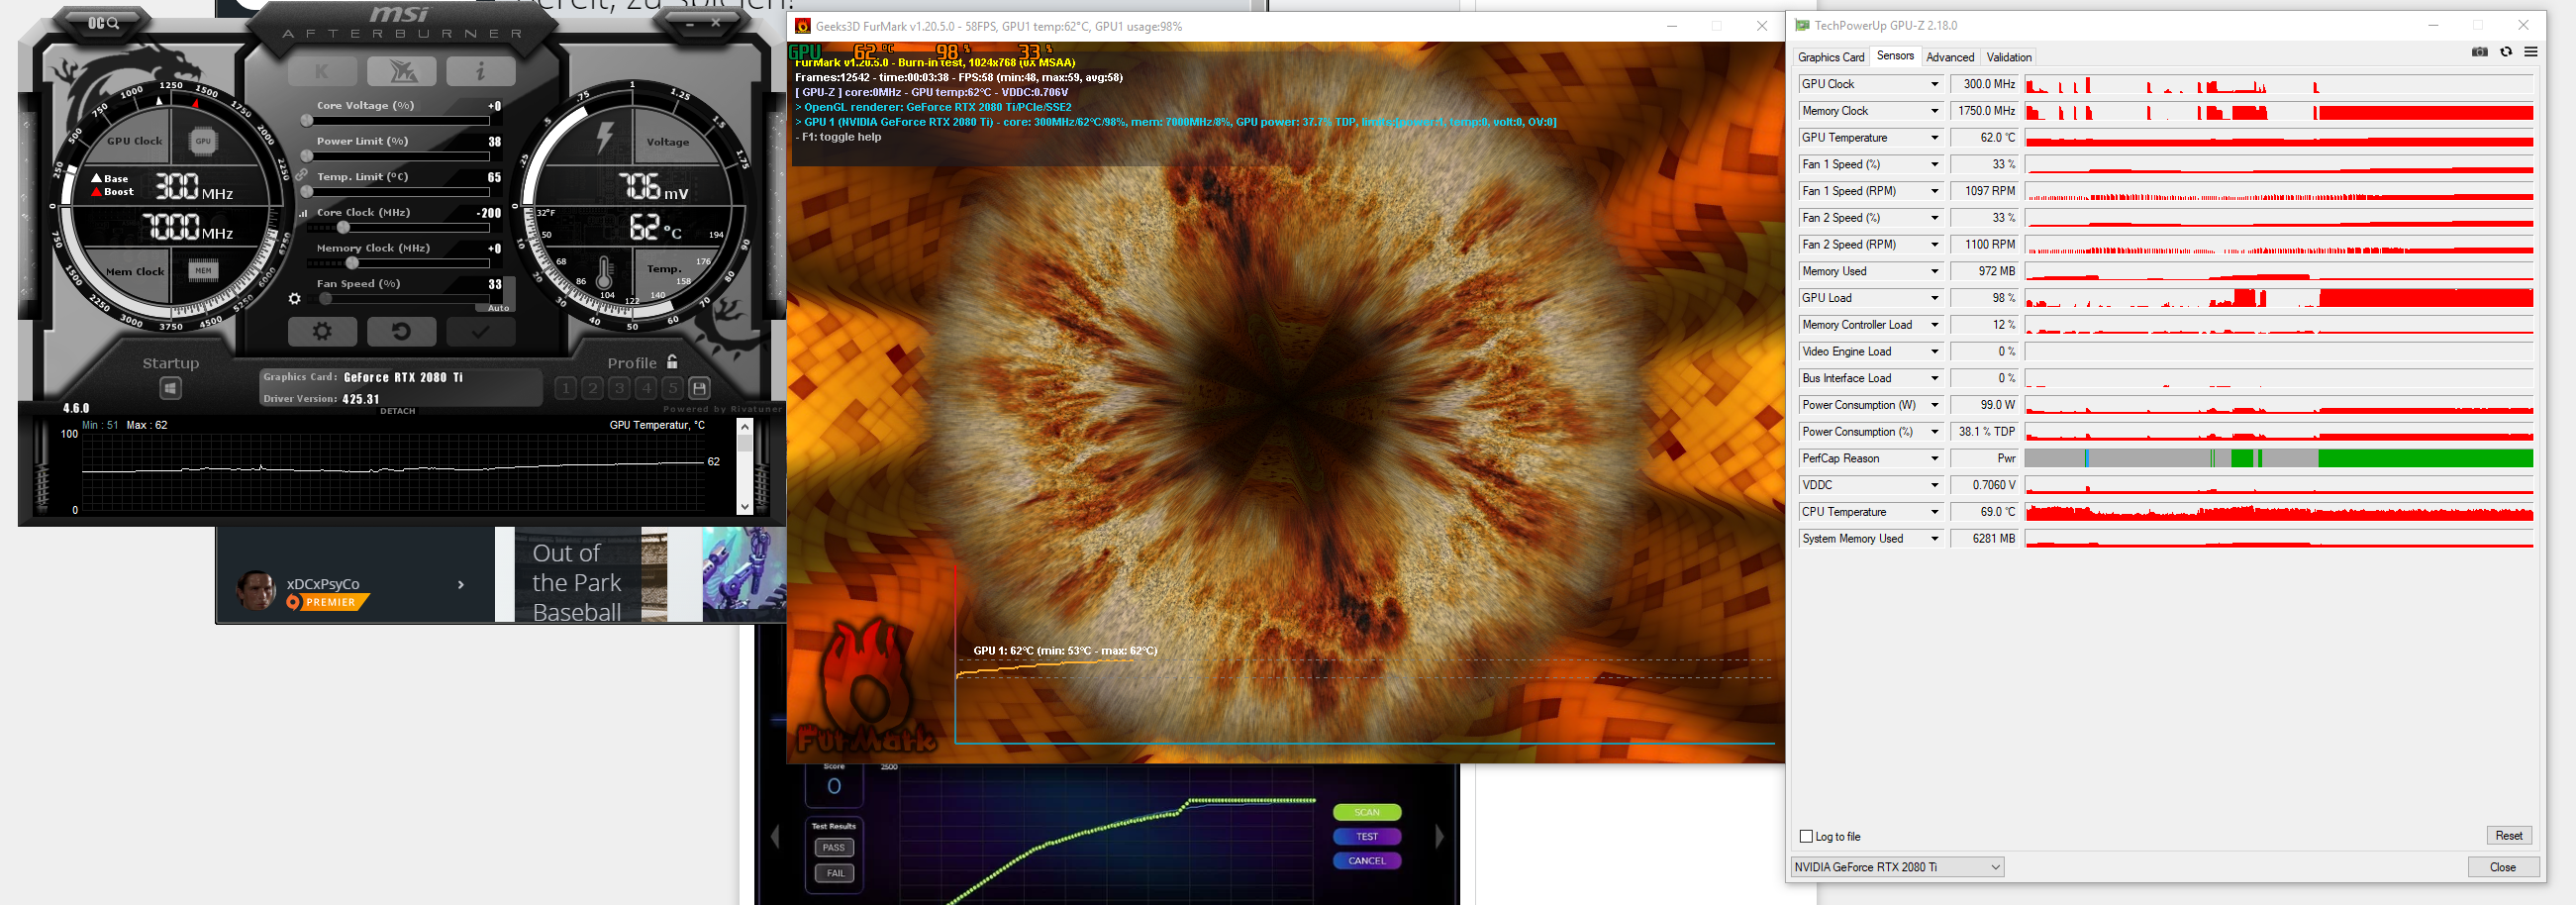Click the Close button in GPU-Z
Image resolution: width=2576 pixels, height=905 pixels.
point(2503,867)
